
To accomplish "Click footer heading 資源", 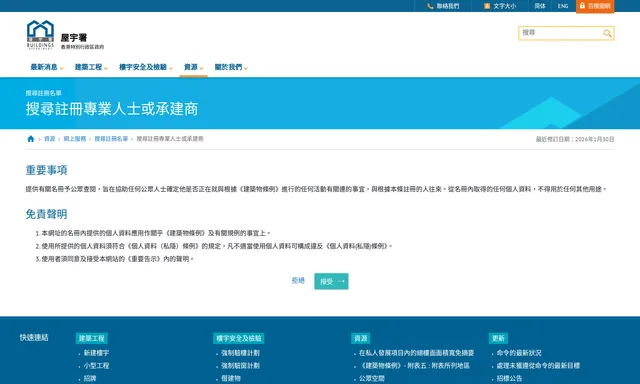I will point(361,338).
